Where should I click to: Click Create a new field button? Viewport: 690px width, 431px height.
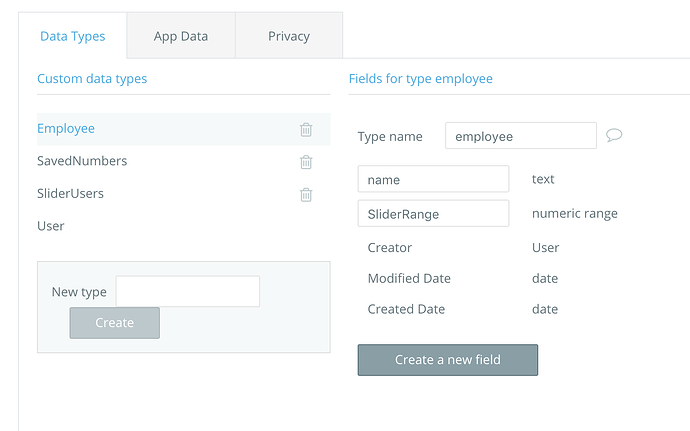pos(447,360)
